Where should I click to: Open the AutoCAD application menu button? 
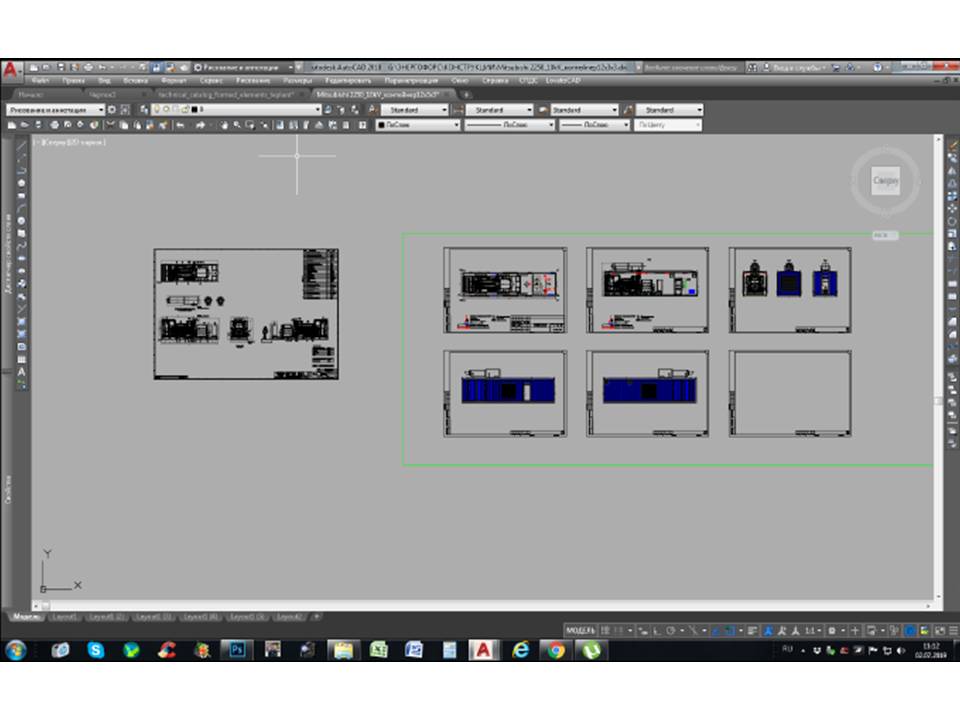tap(11, 70)
